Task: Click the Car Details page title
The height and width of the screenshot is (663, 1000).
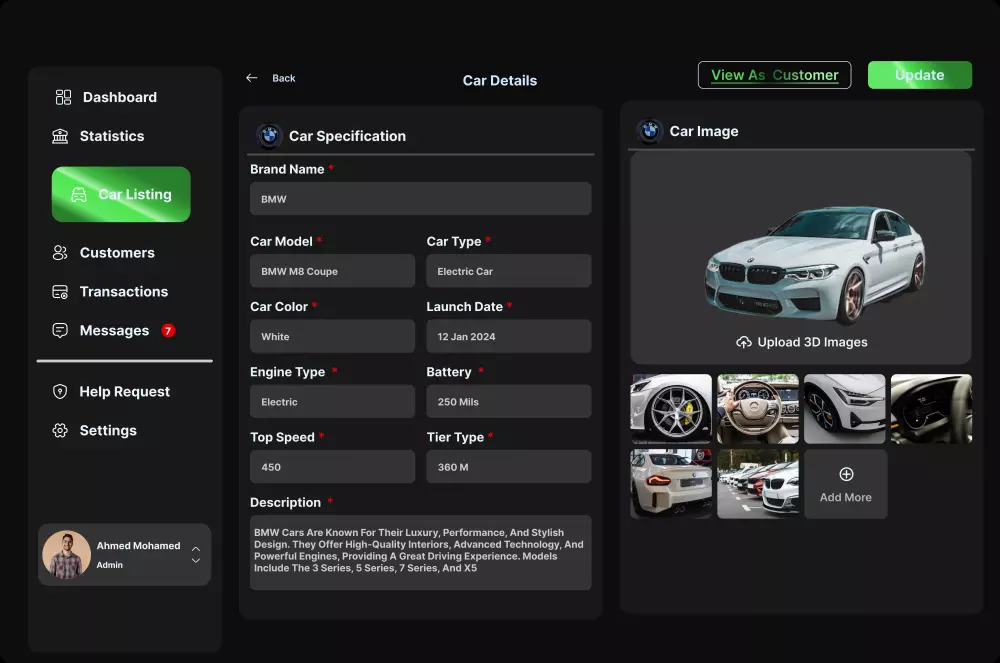Action: (x=500, y=80)
